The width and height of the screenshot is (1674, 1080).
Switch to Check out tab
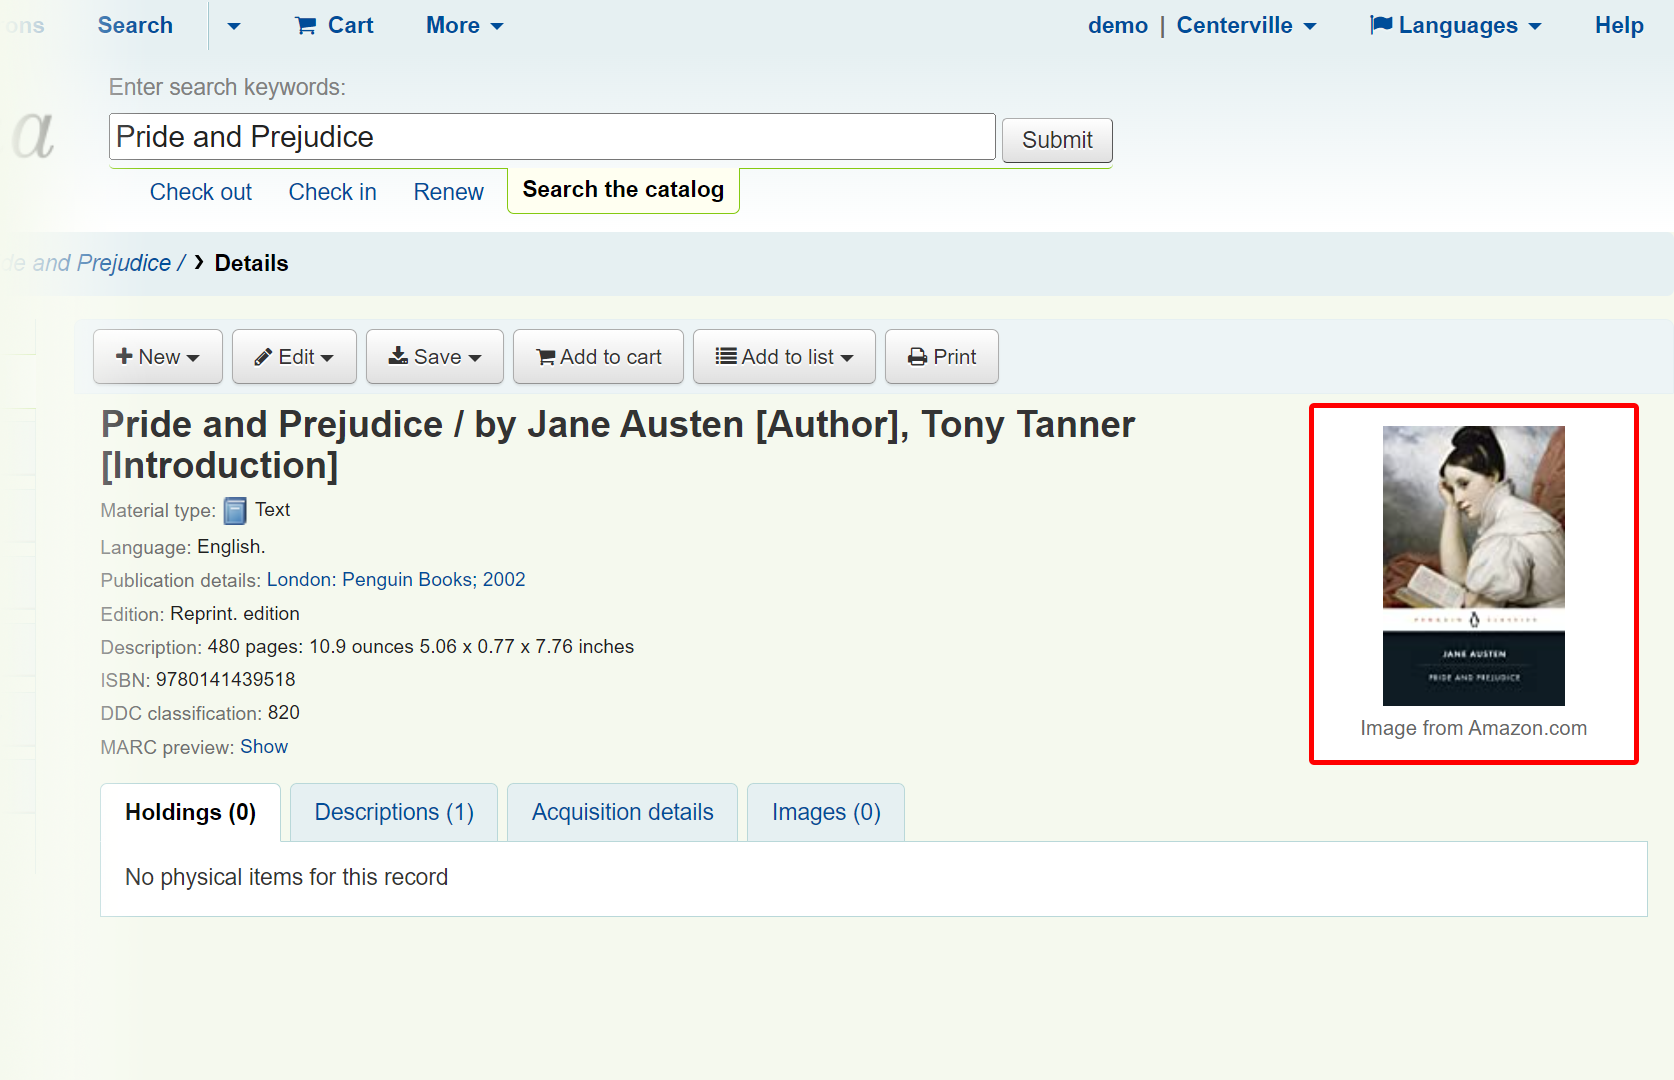click(x=201, y=192)
